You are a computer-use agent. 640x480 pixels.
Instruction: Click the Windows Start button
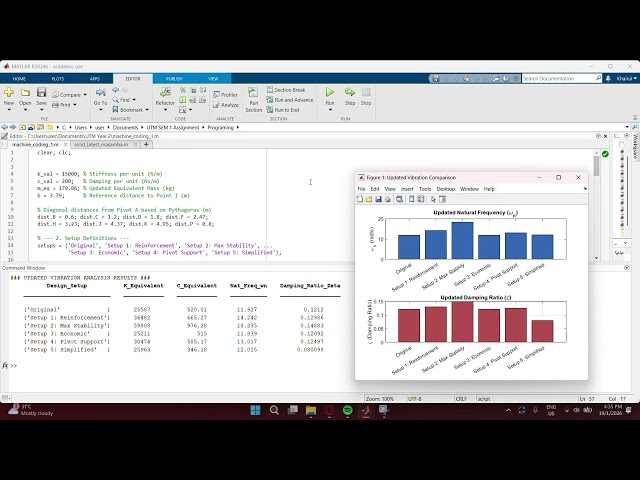(x=256, y=410)
